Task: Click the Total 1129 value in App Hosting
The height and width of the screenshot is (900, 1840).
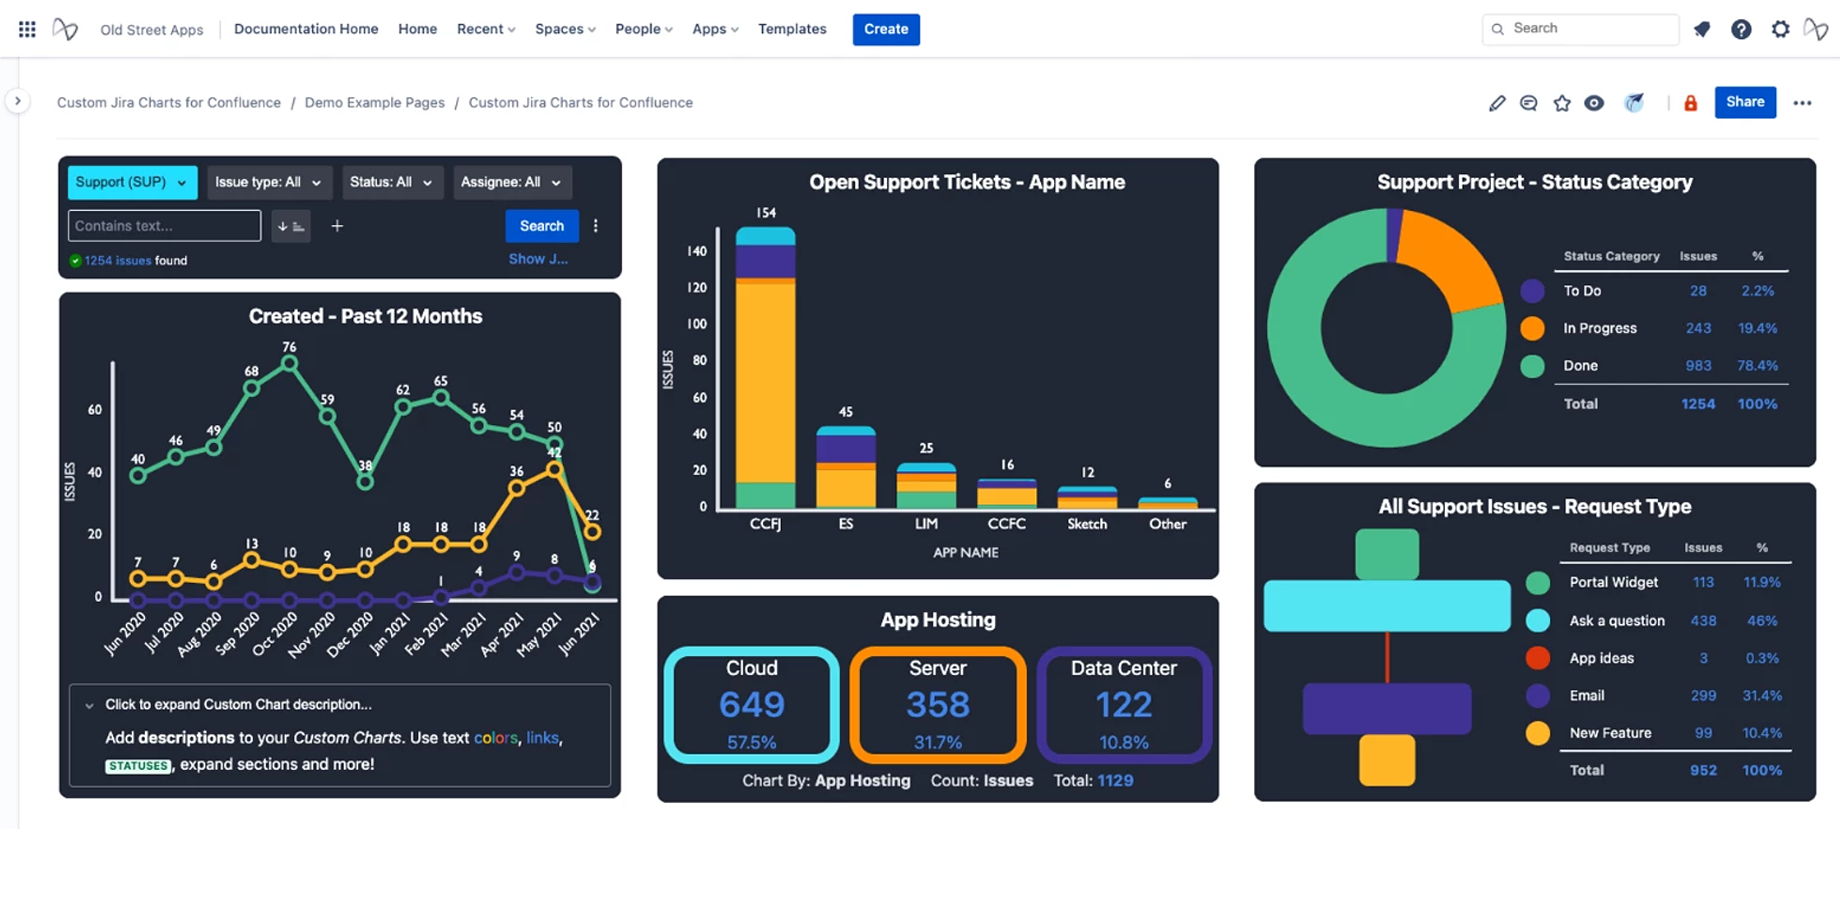Action: coord(1115,781)
